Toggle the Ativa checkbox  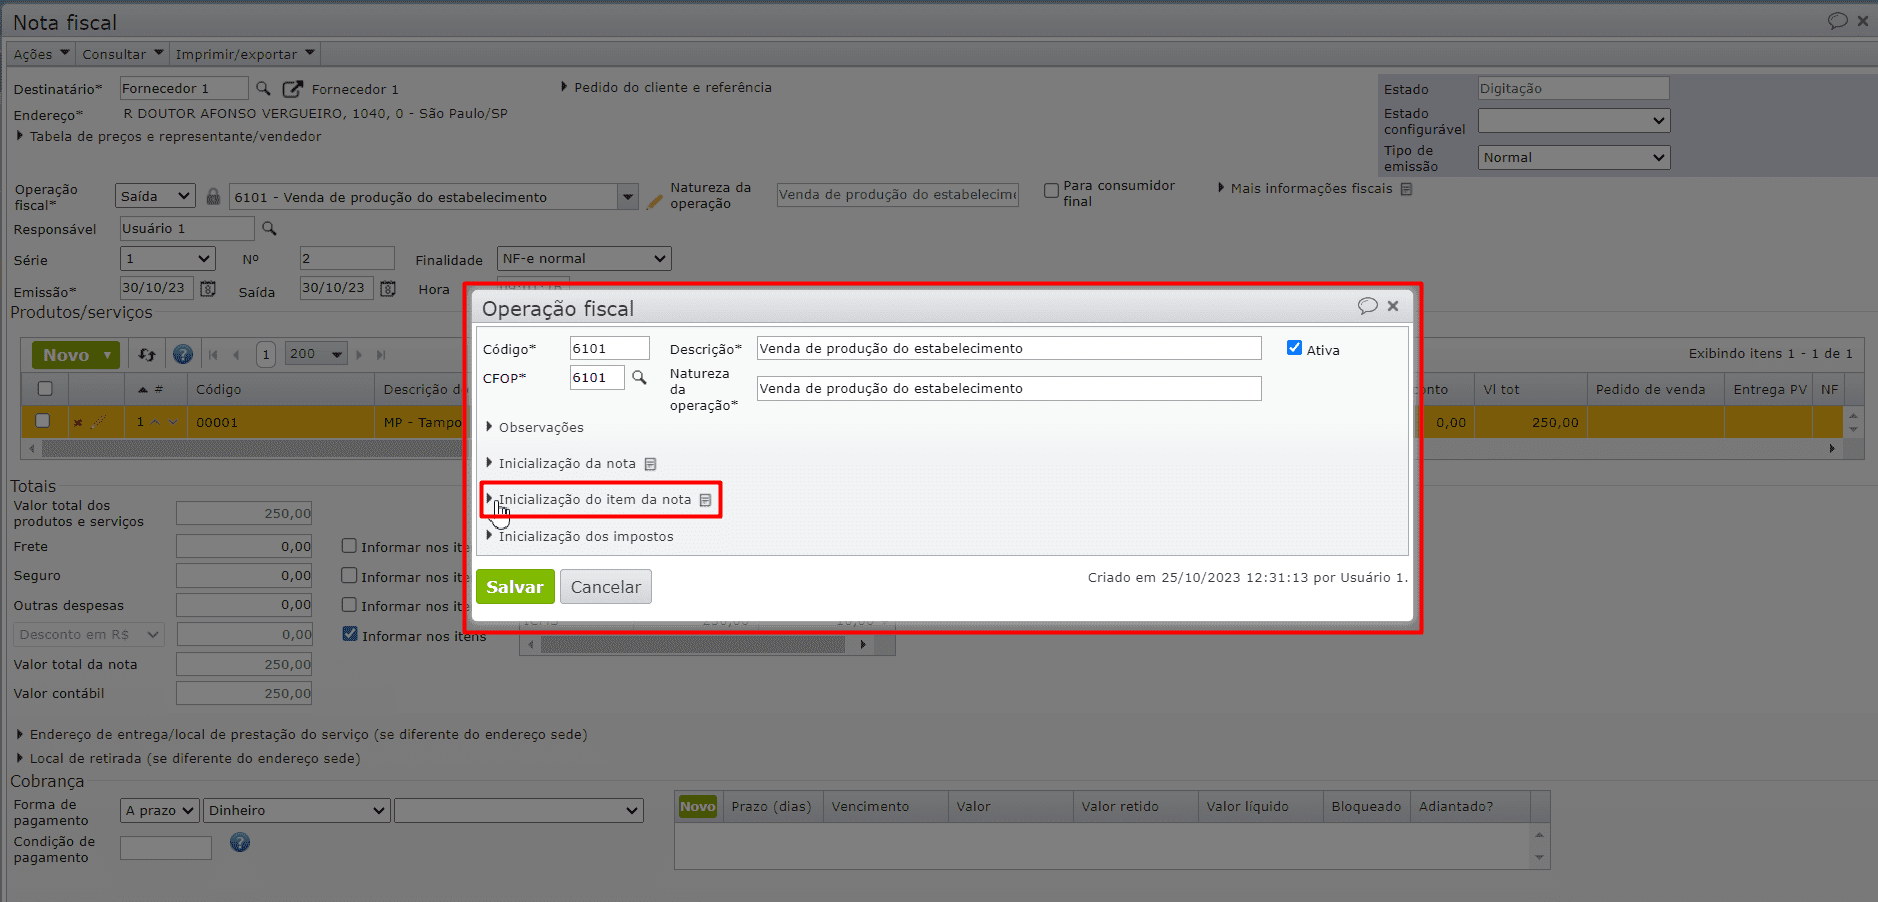(x=1294, y=348)
